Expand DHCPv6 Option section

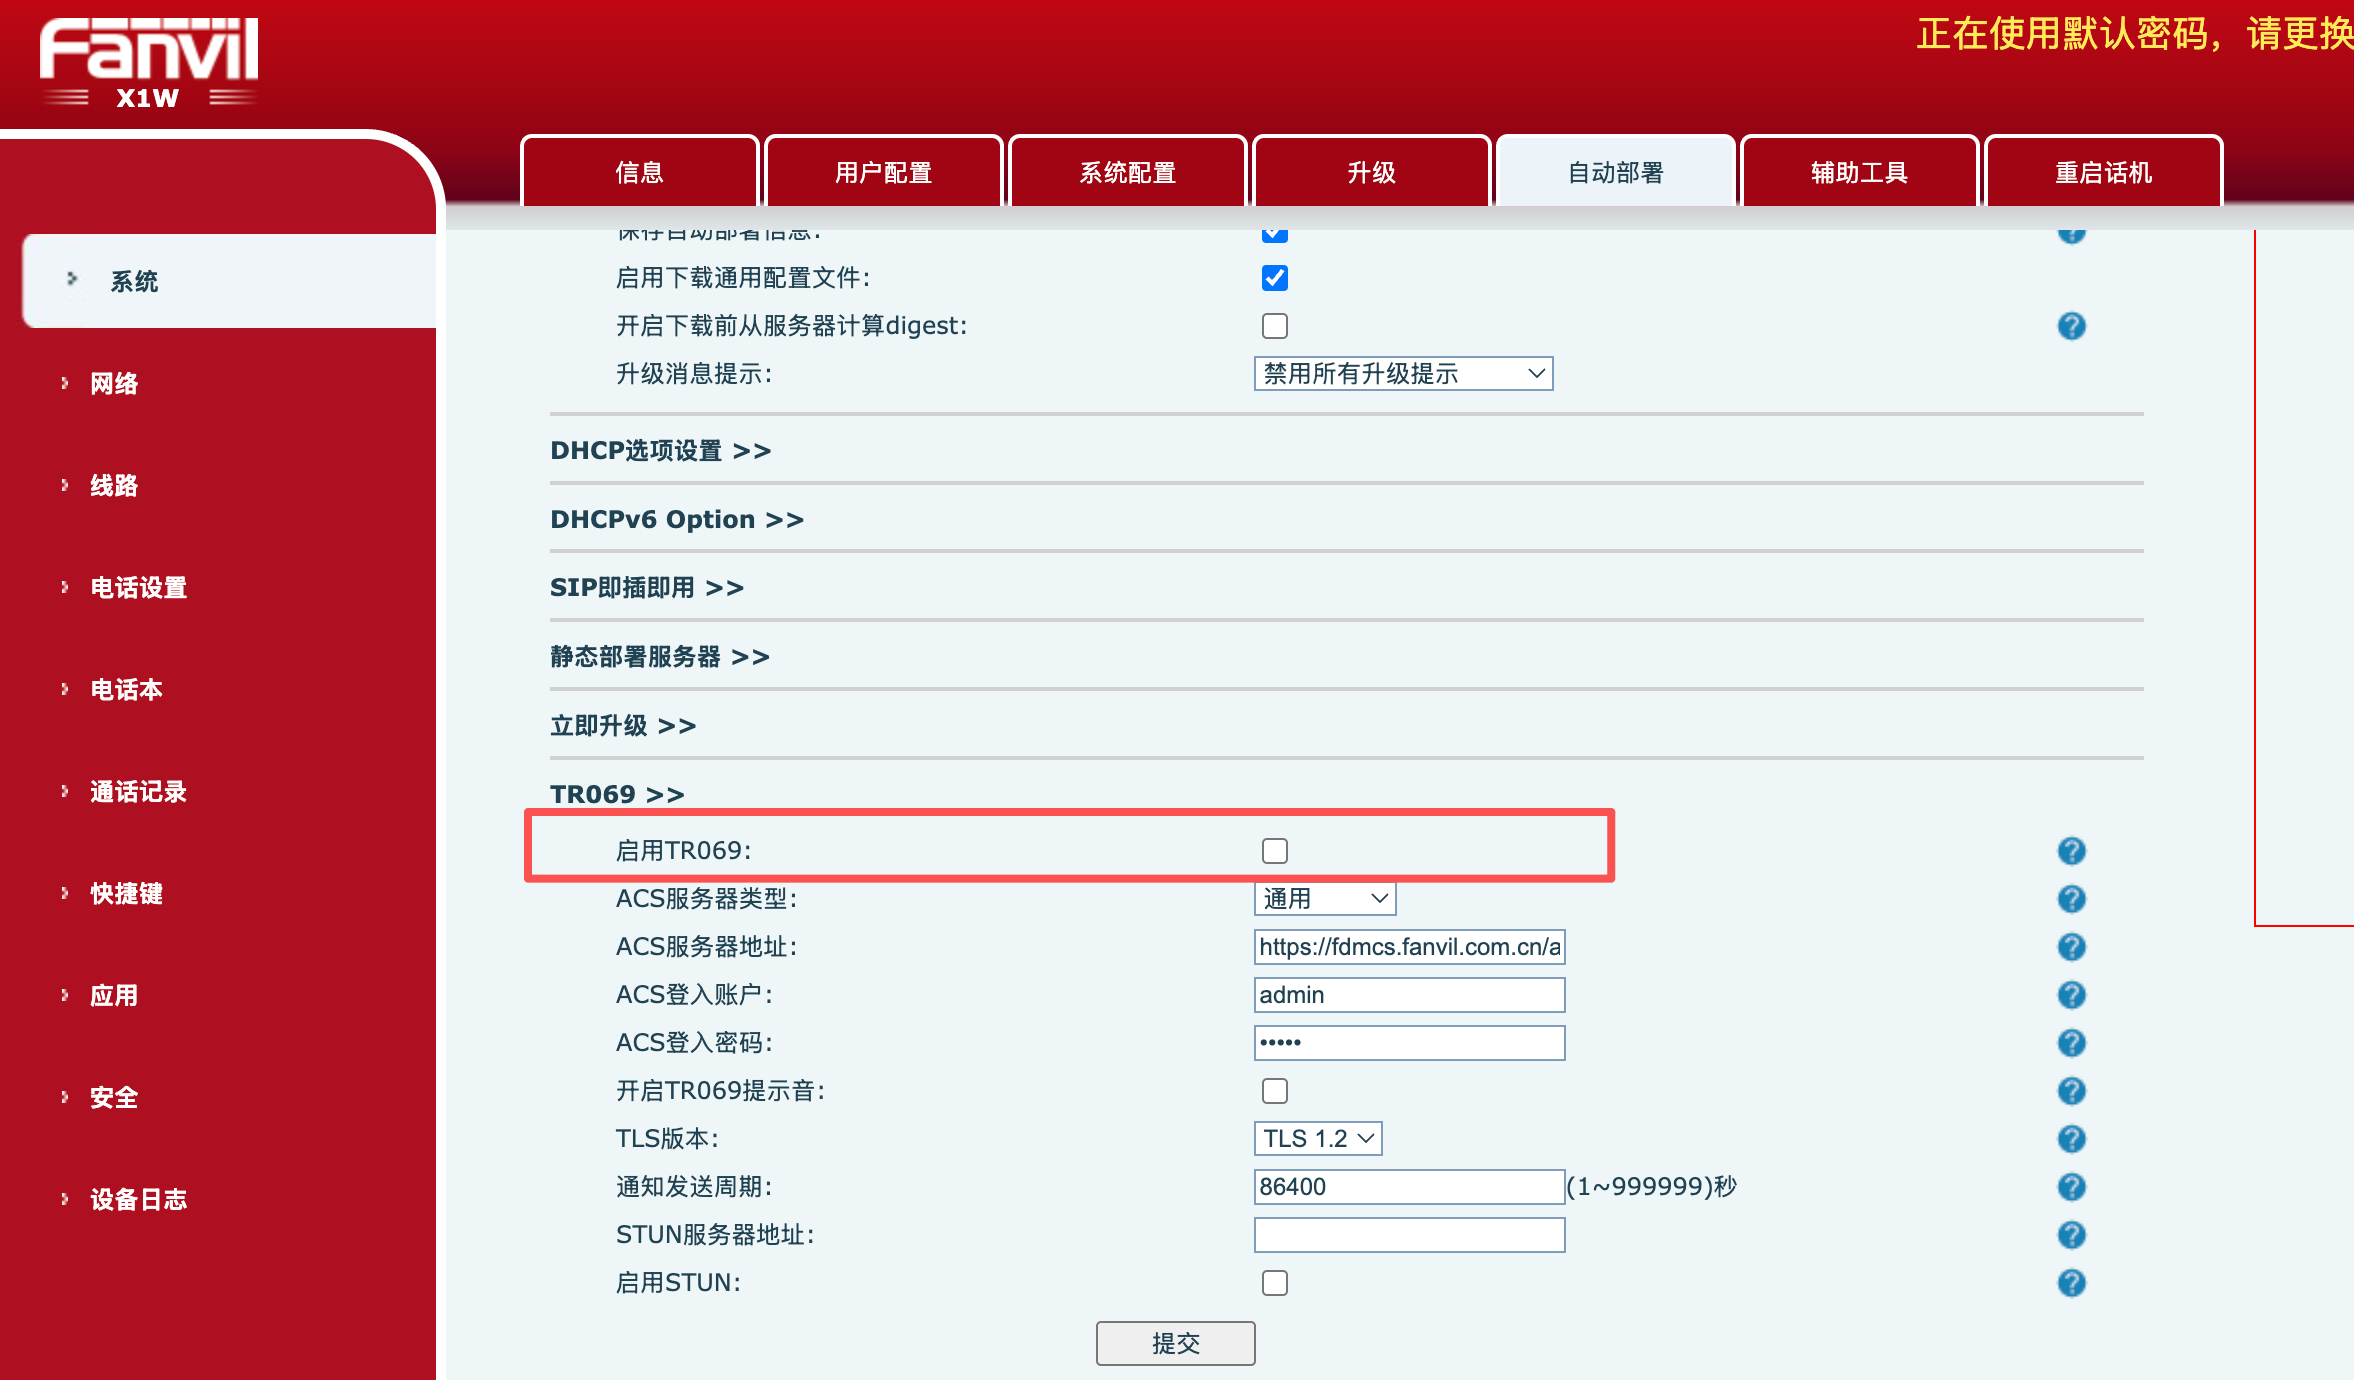pos(677,520)
